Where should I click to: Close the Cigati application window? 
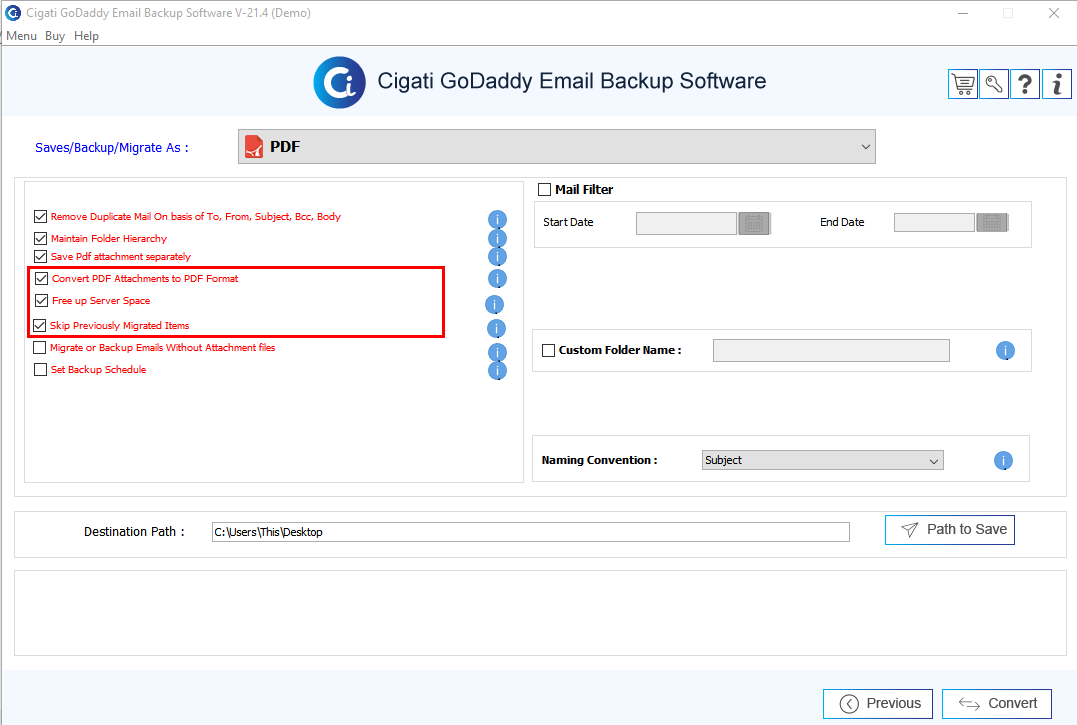[1054, 13]
